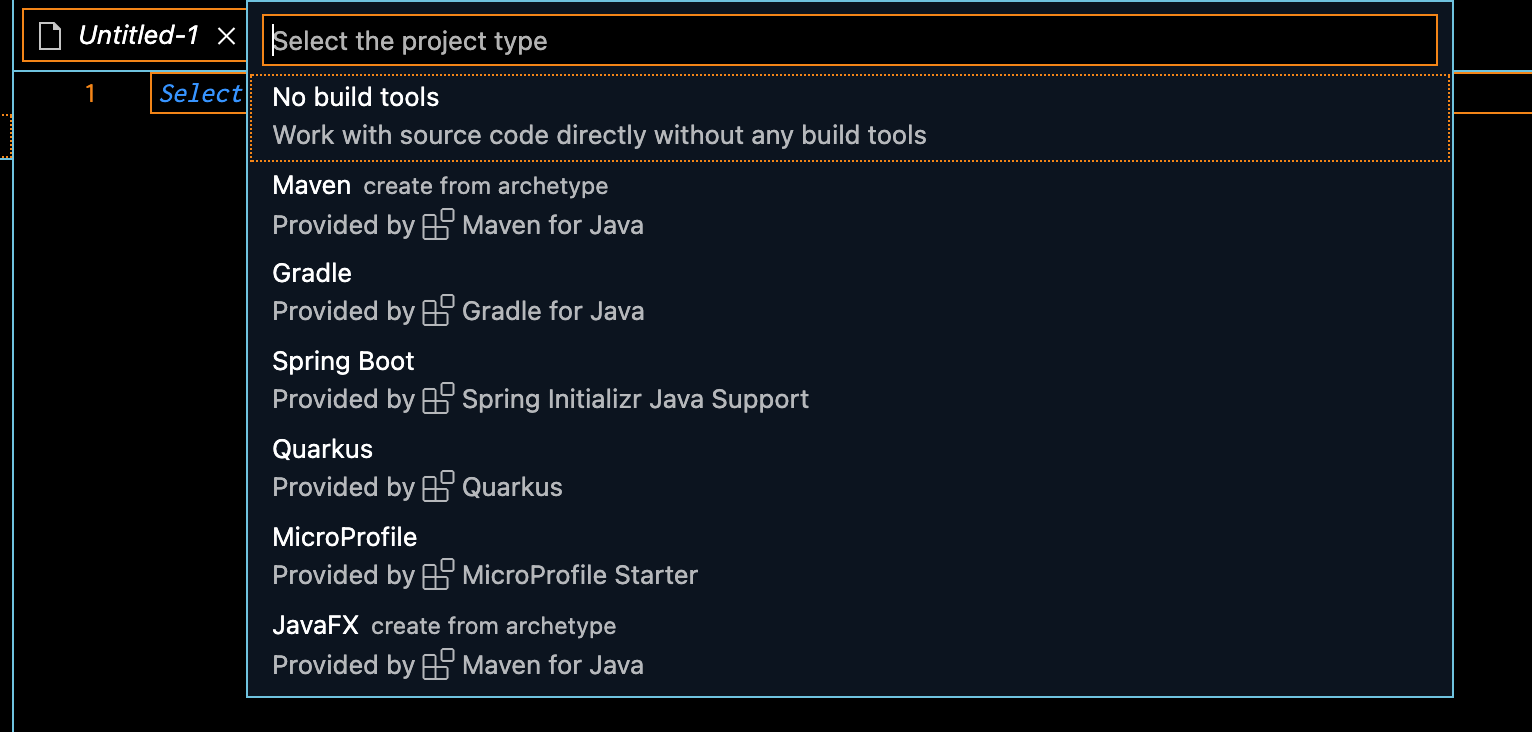Switch to the Untitled-1 tab

pos(139,37)
